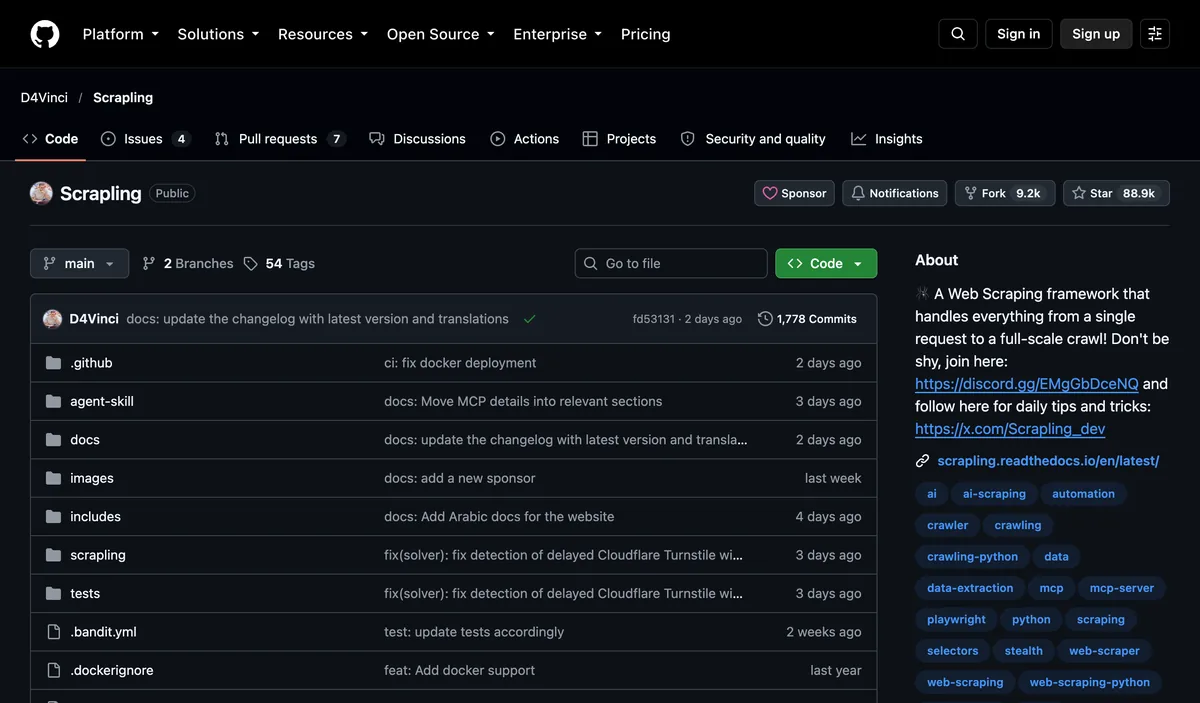Expand the Resources menu

coord(323,34)
